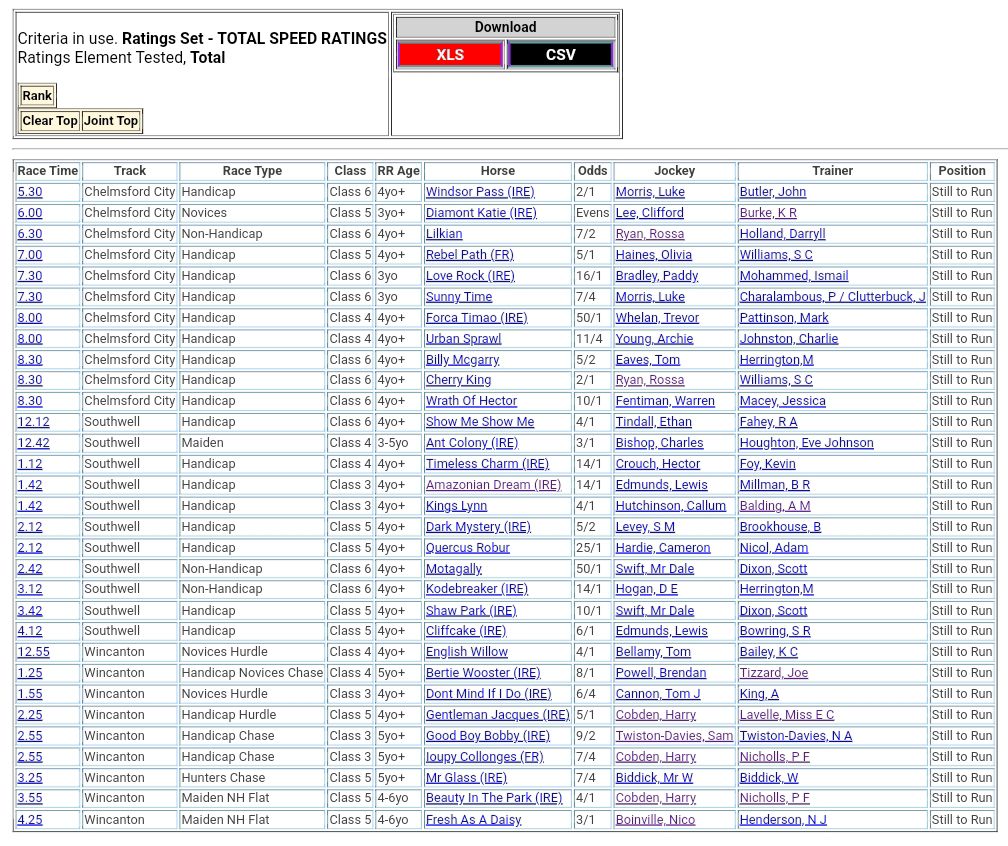
Task: View trainer Houghton, Eve Johnson
Action: click(x=806, y=443)
